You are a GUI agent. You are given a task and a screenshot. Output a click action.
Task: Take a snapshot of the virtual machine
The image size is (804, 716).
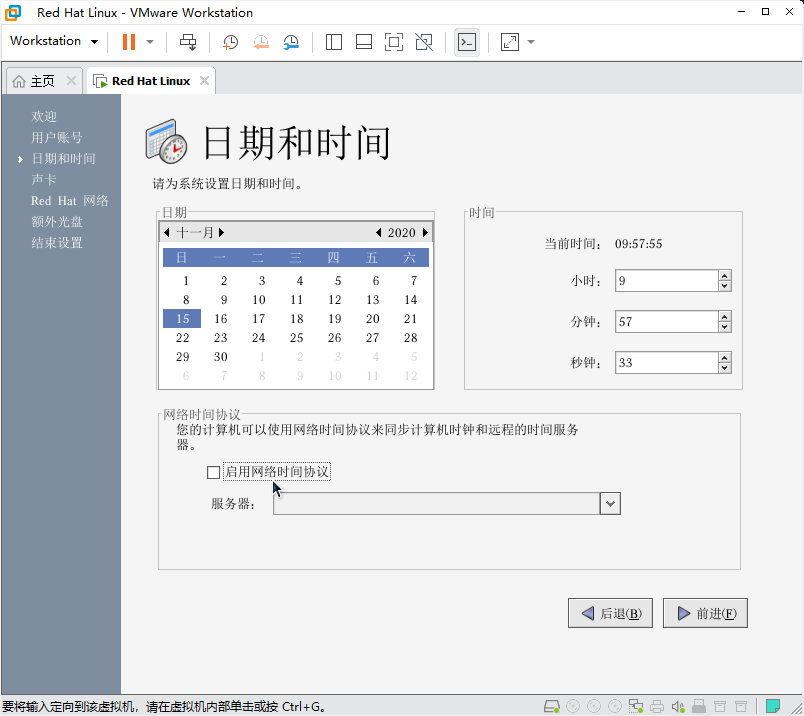[230, 41]
